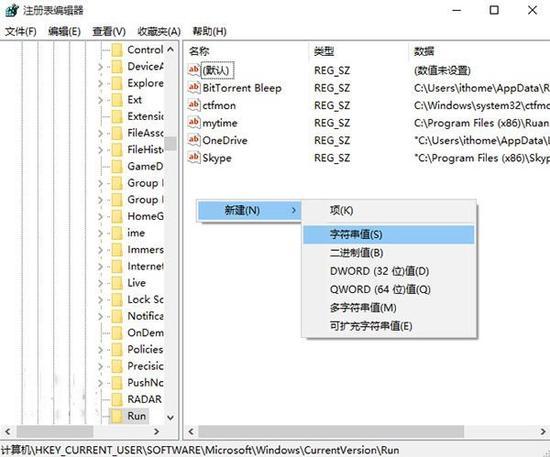The image size is (550, 457).
Task: Open the 收藏夹(A) menu
Action: click(x=159, y=32)
